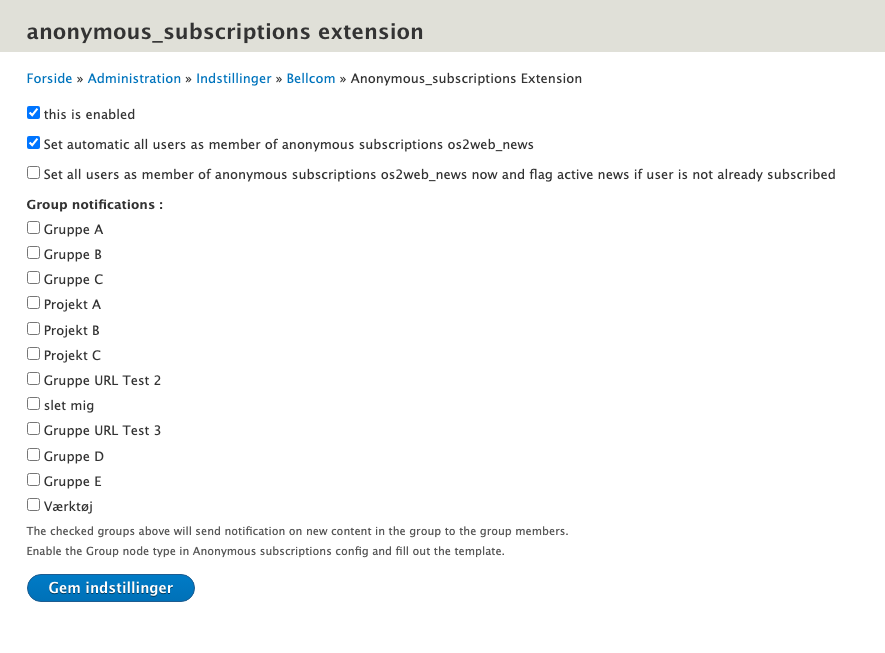Click the Gem indstillinger button

click(110, 587)
